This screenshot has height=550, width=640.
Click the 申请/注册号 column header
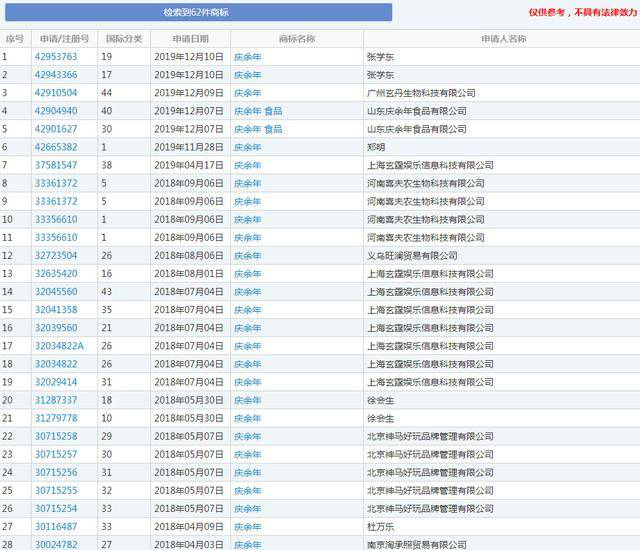pos(64,39)
